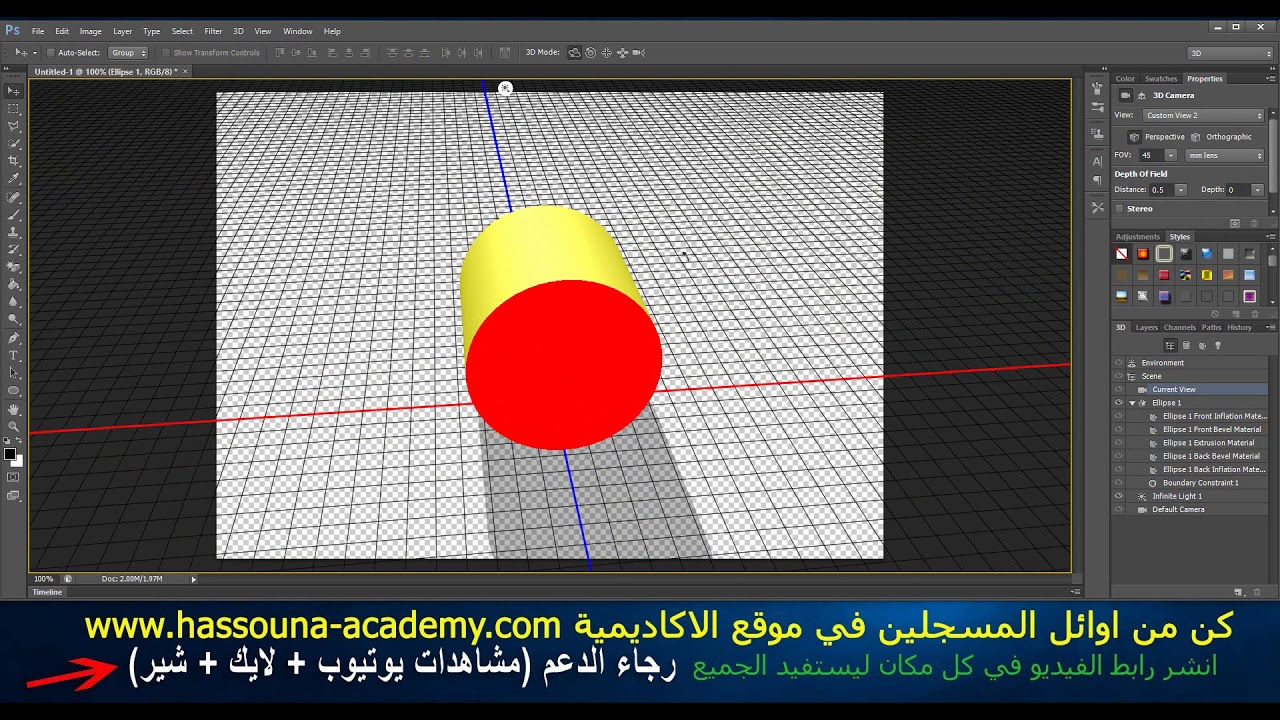Select the Pen tool in the toolbox
1280x720 pixels.
(14, 337)
